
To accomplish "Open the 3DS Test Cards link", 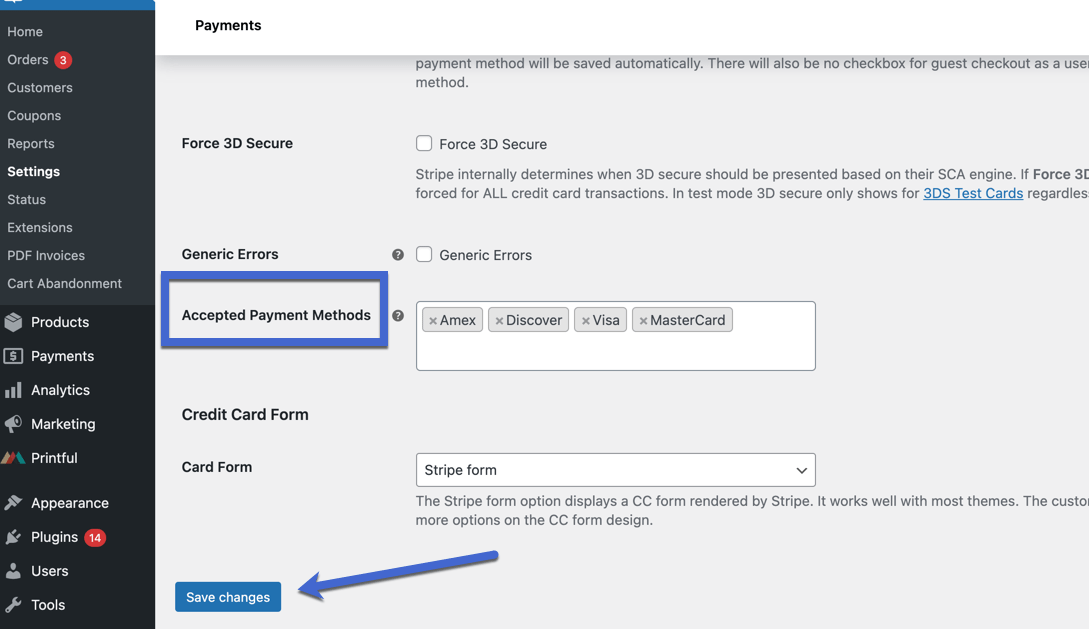I will point(973,193).
